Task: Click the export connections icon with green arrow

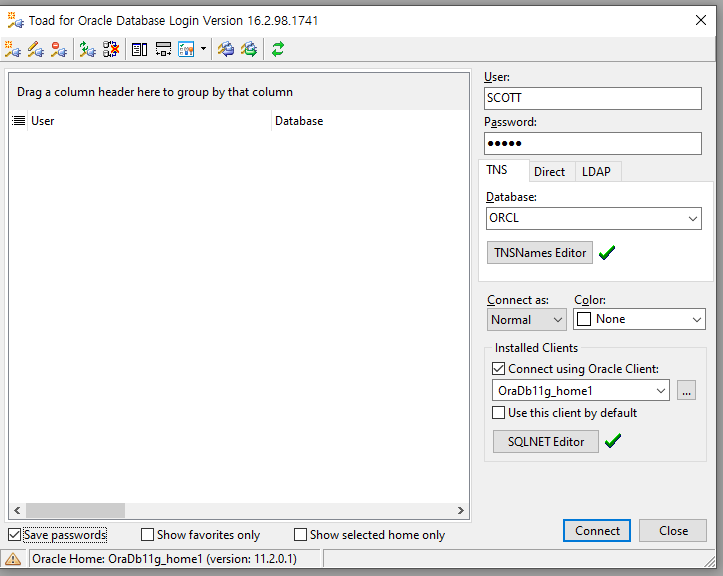Action: pos(249,49)
